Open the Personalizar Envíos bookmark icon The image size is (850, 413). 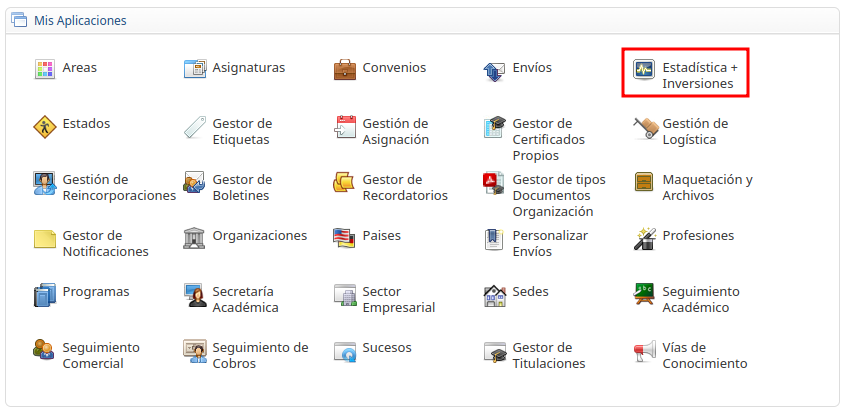coord(494,239)
